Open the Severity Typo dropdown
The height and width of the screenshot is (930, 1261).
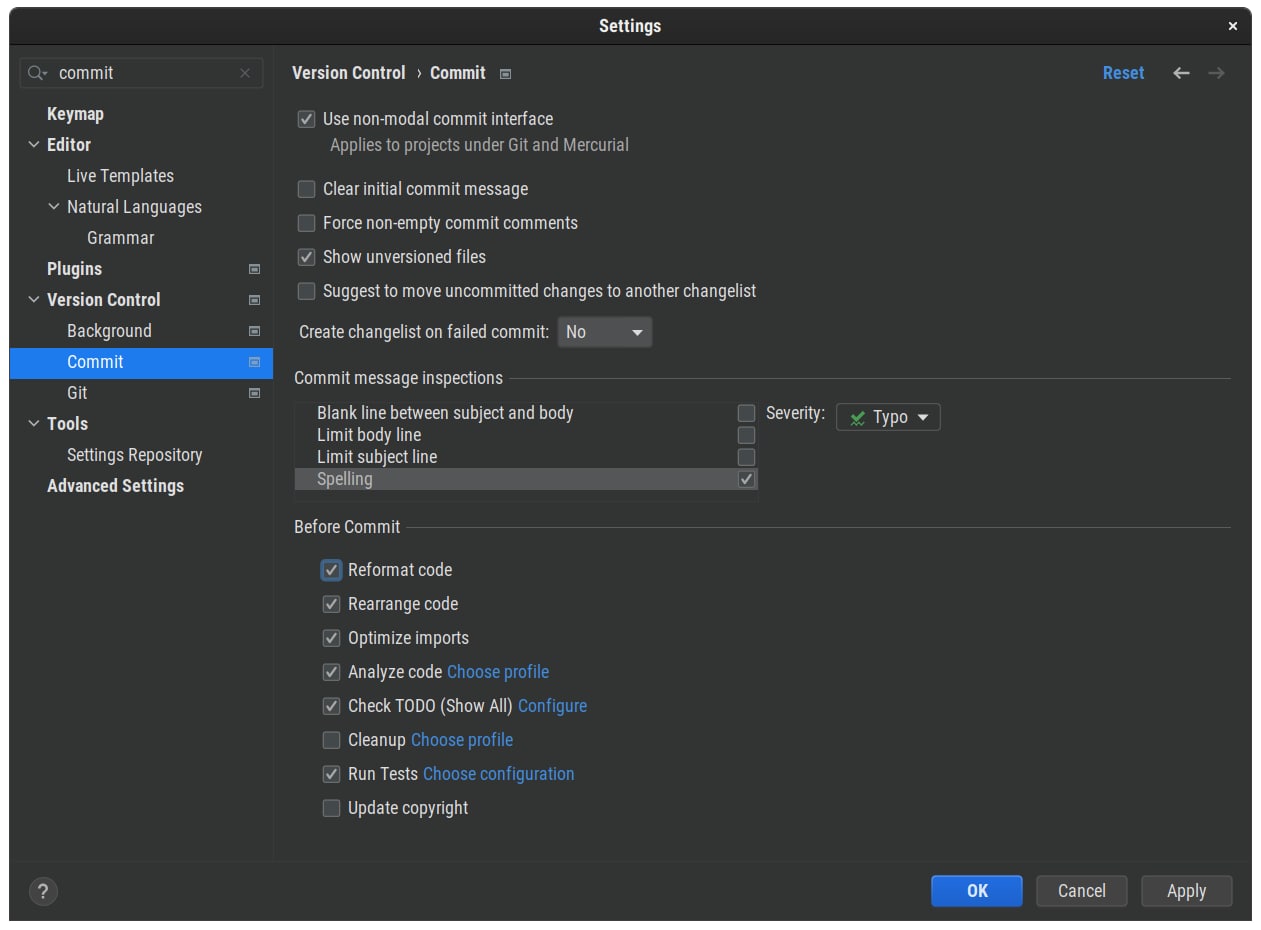coord(888,417)
